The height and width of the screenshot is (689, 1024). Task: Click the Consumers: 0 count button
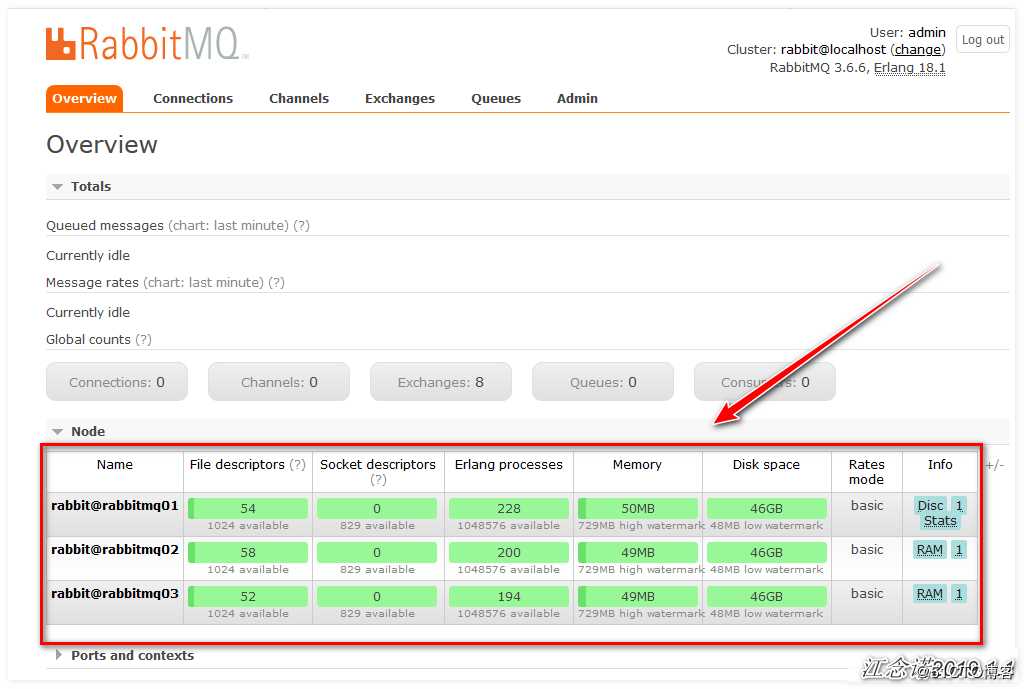(x=765, y=382)
